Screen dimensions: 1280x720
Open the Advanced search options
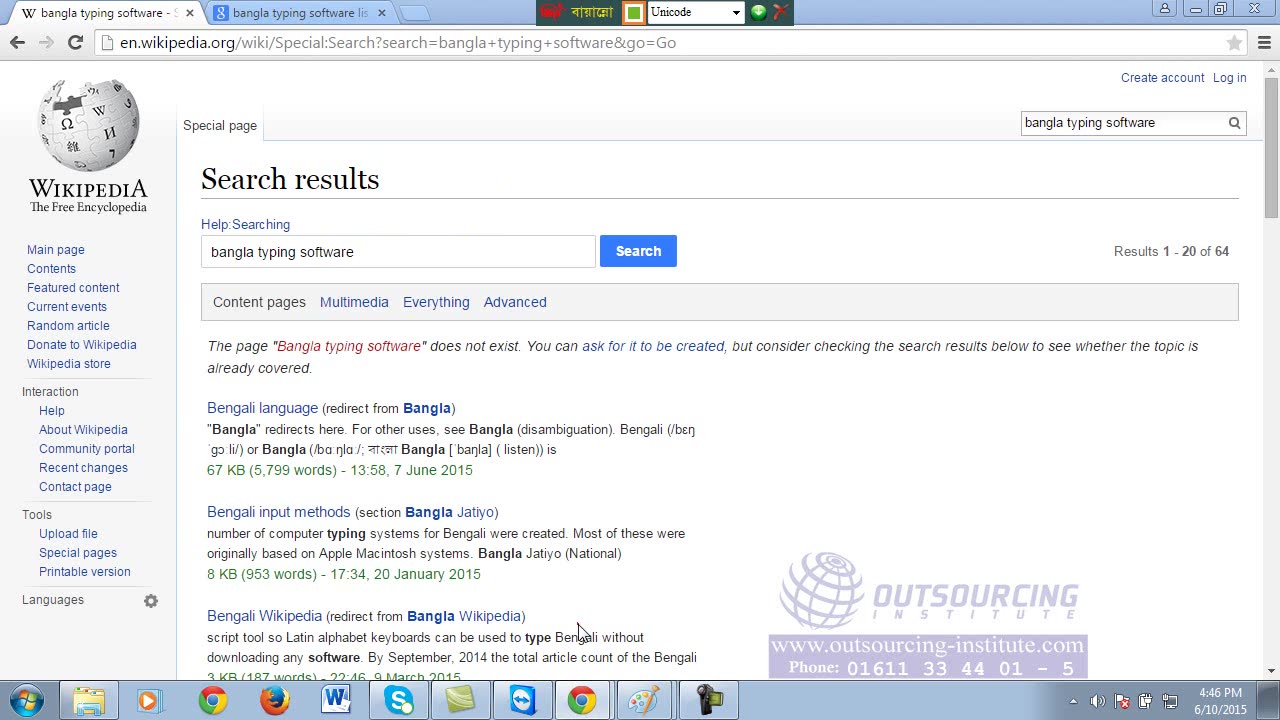tap(515, 302)
